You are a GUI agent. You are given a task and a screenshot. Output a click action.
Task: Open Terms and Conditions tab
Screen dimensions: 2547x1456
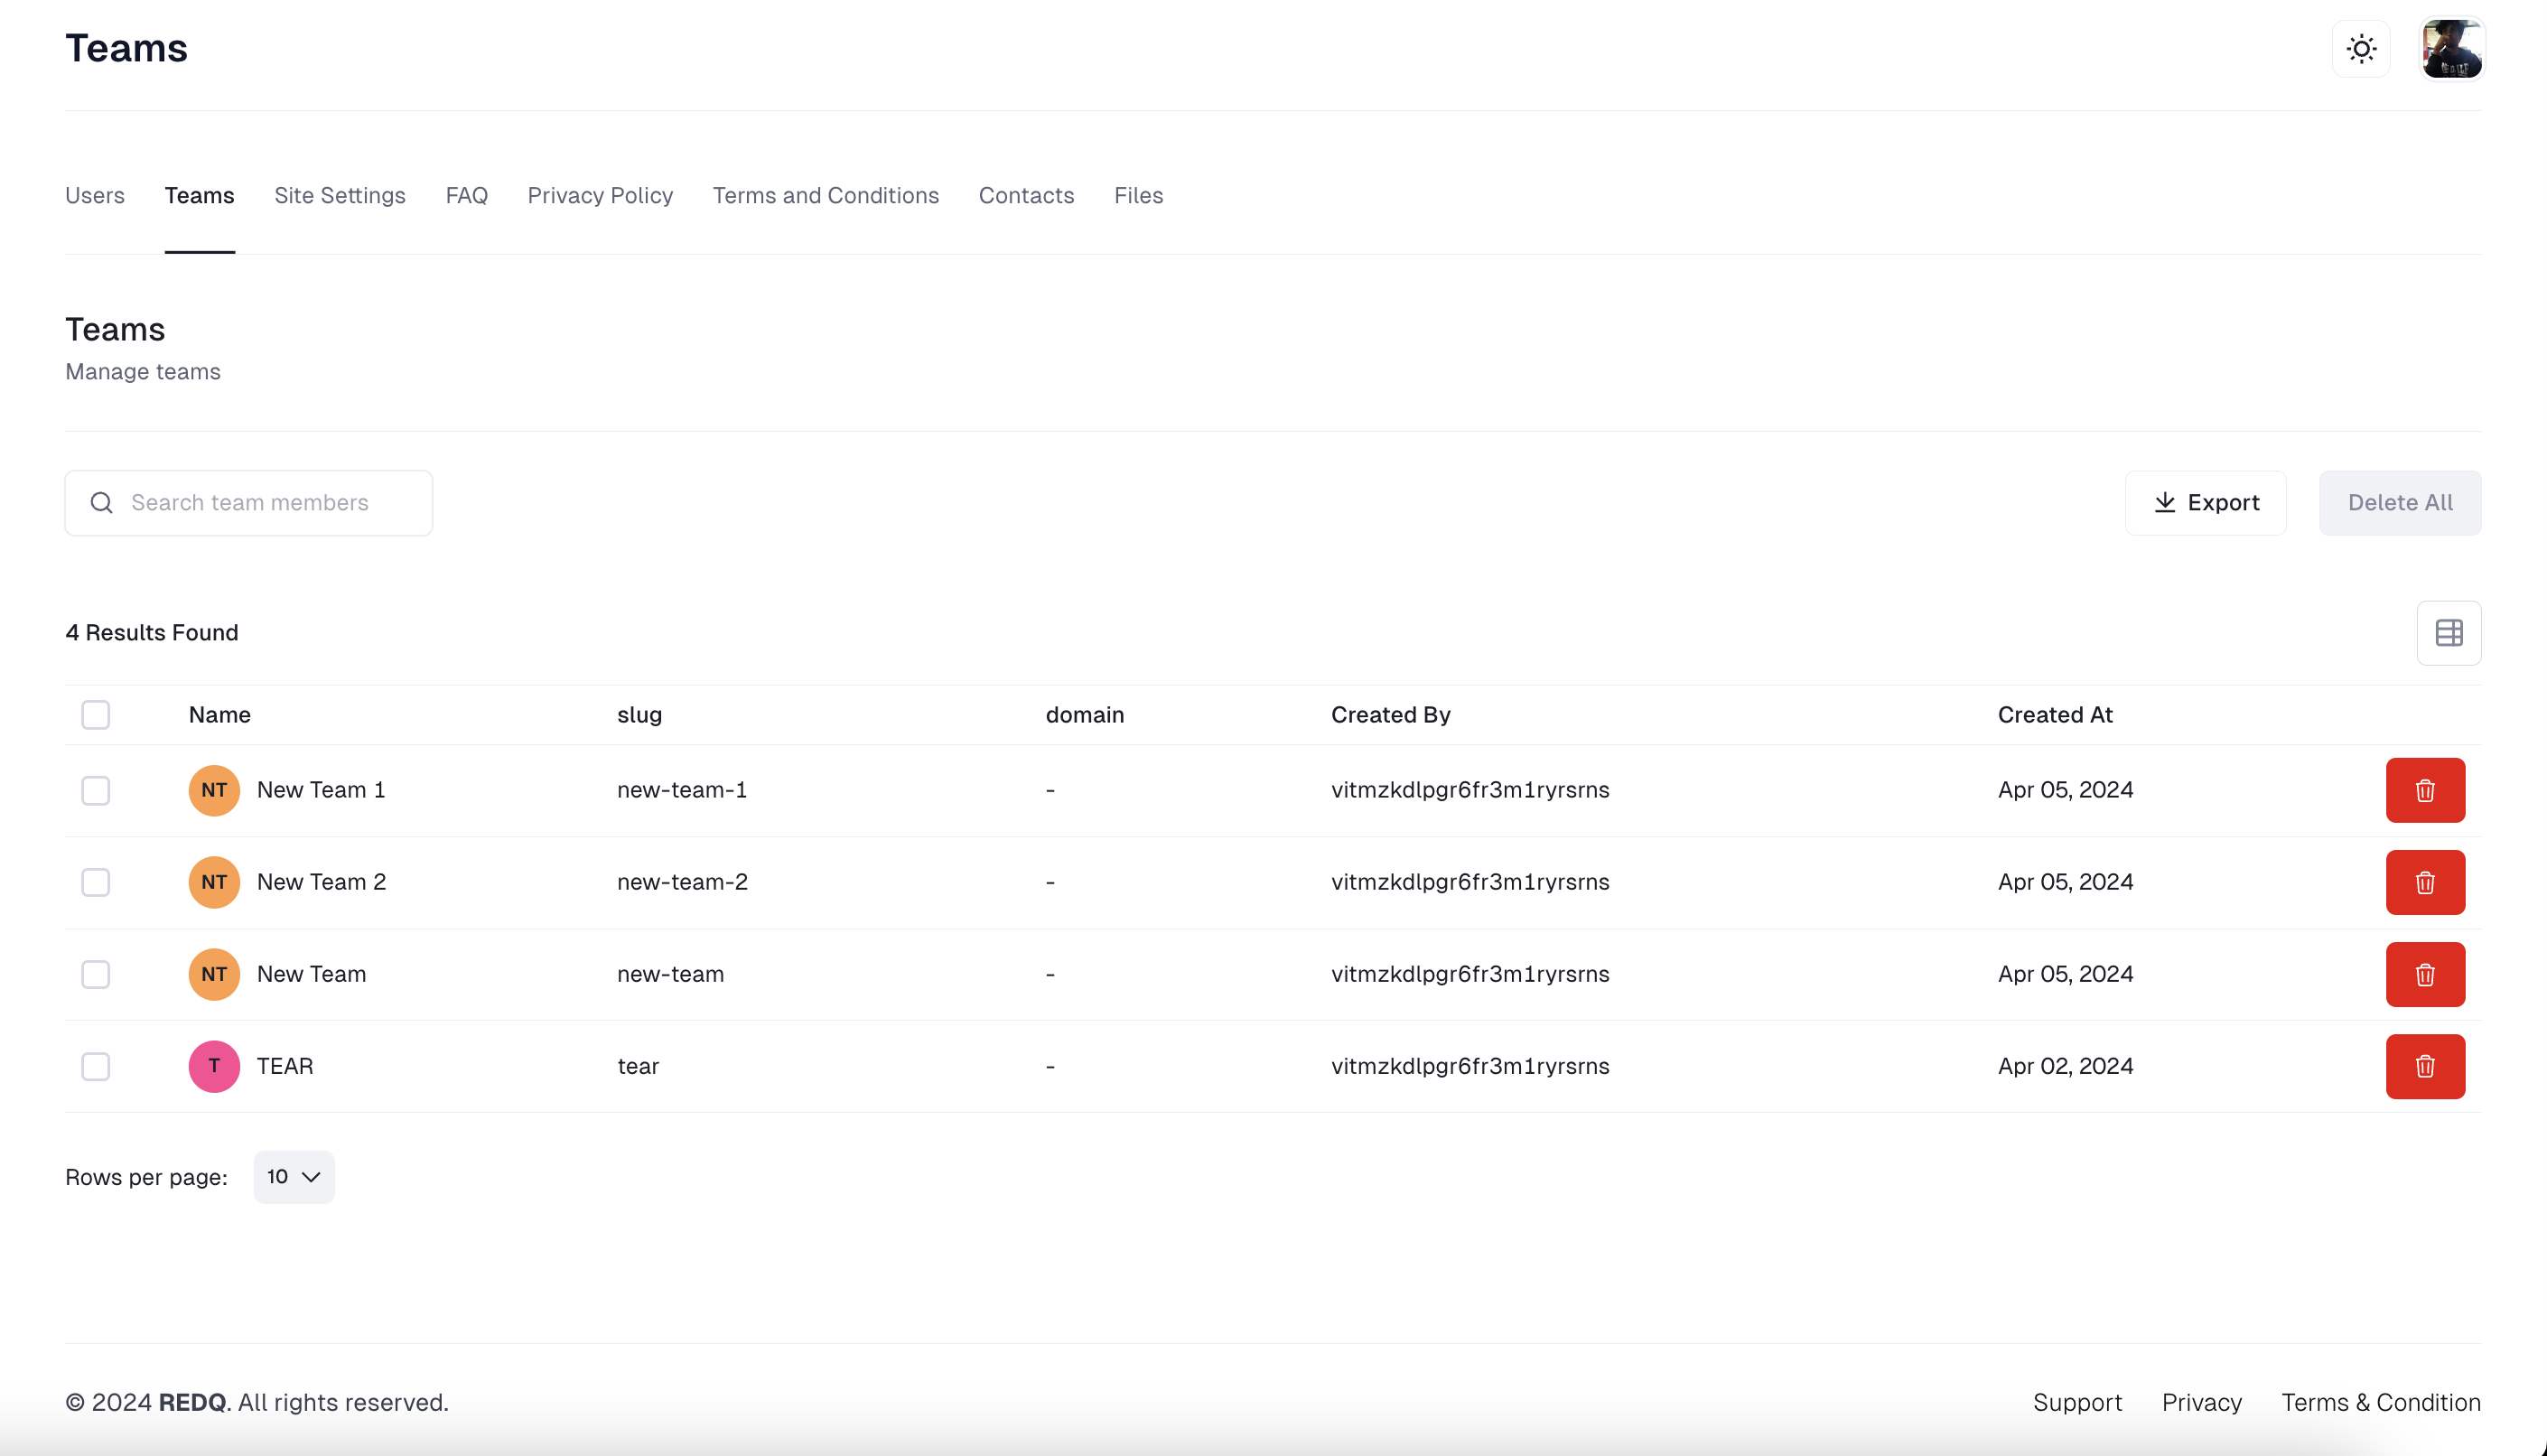click(826, 195)
